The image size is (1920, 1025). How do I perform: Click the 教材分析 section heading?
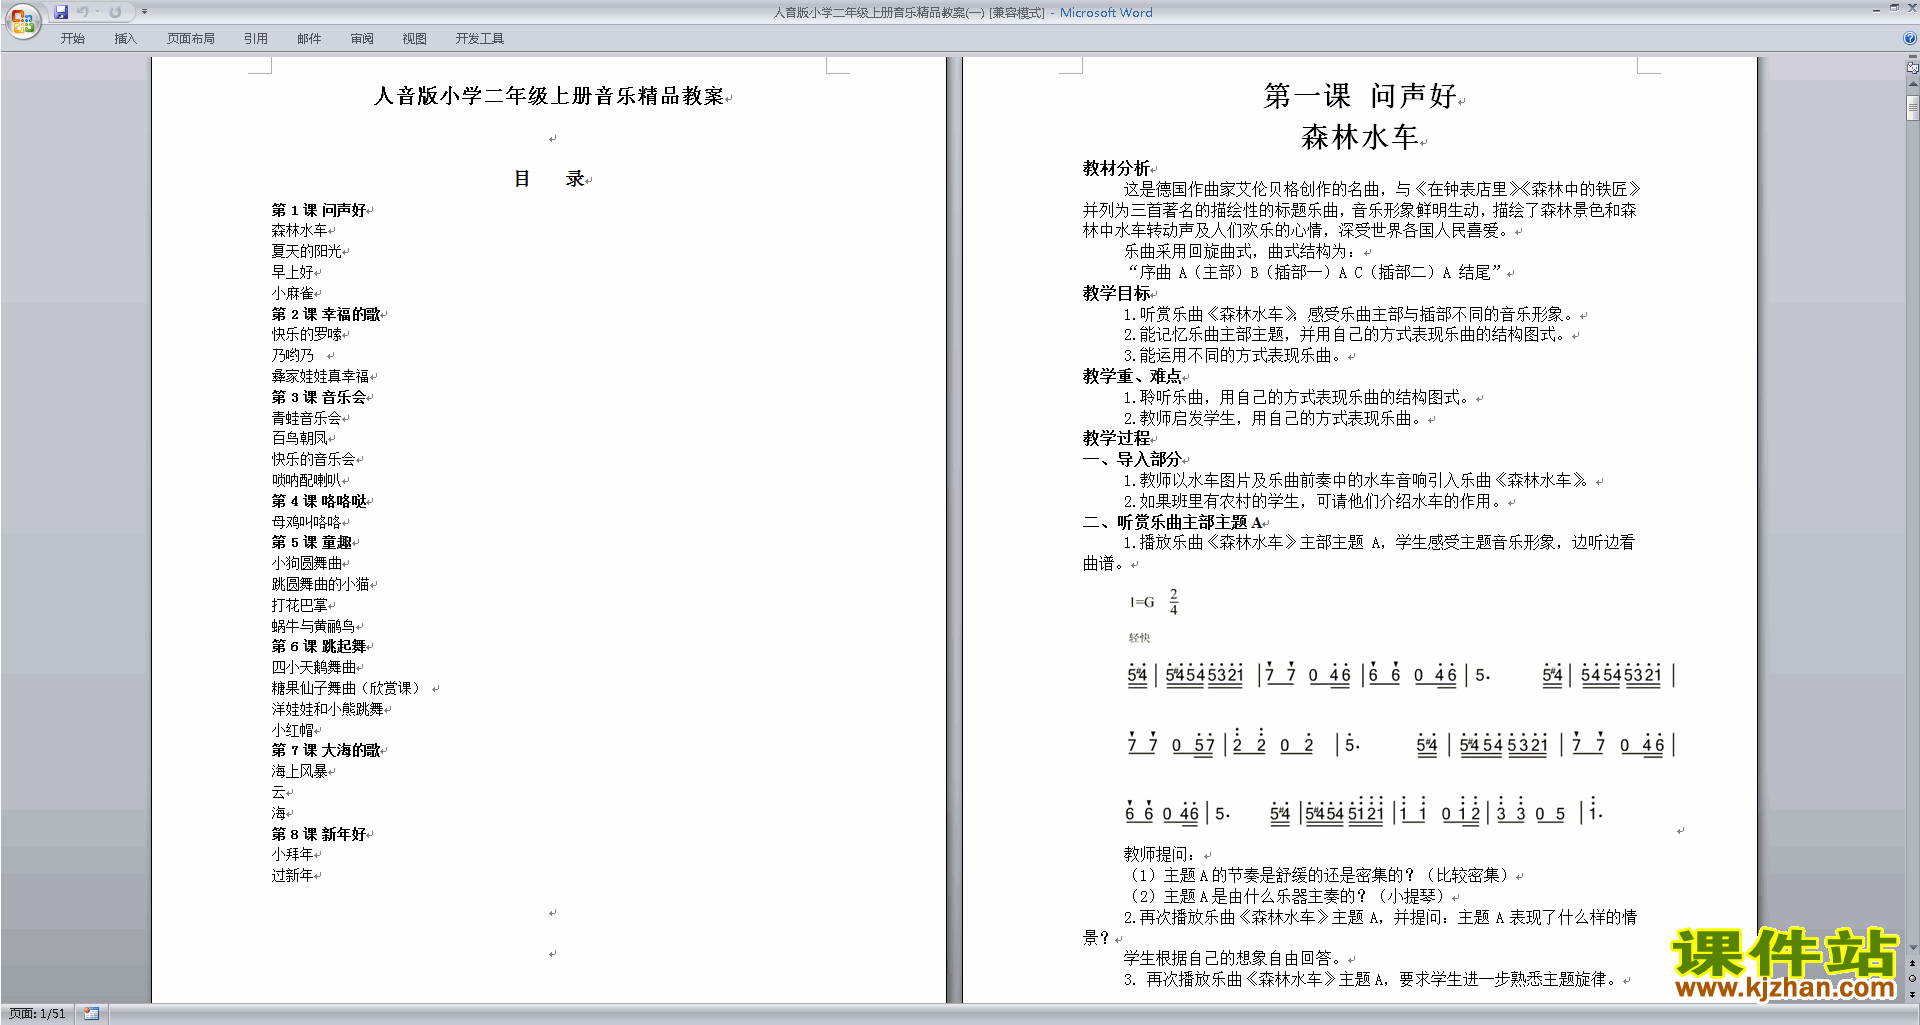click(x=1116, y=168)
